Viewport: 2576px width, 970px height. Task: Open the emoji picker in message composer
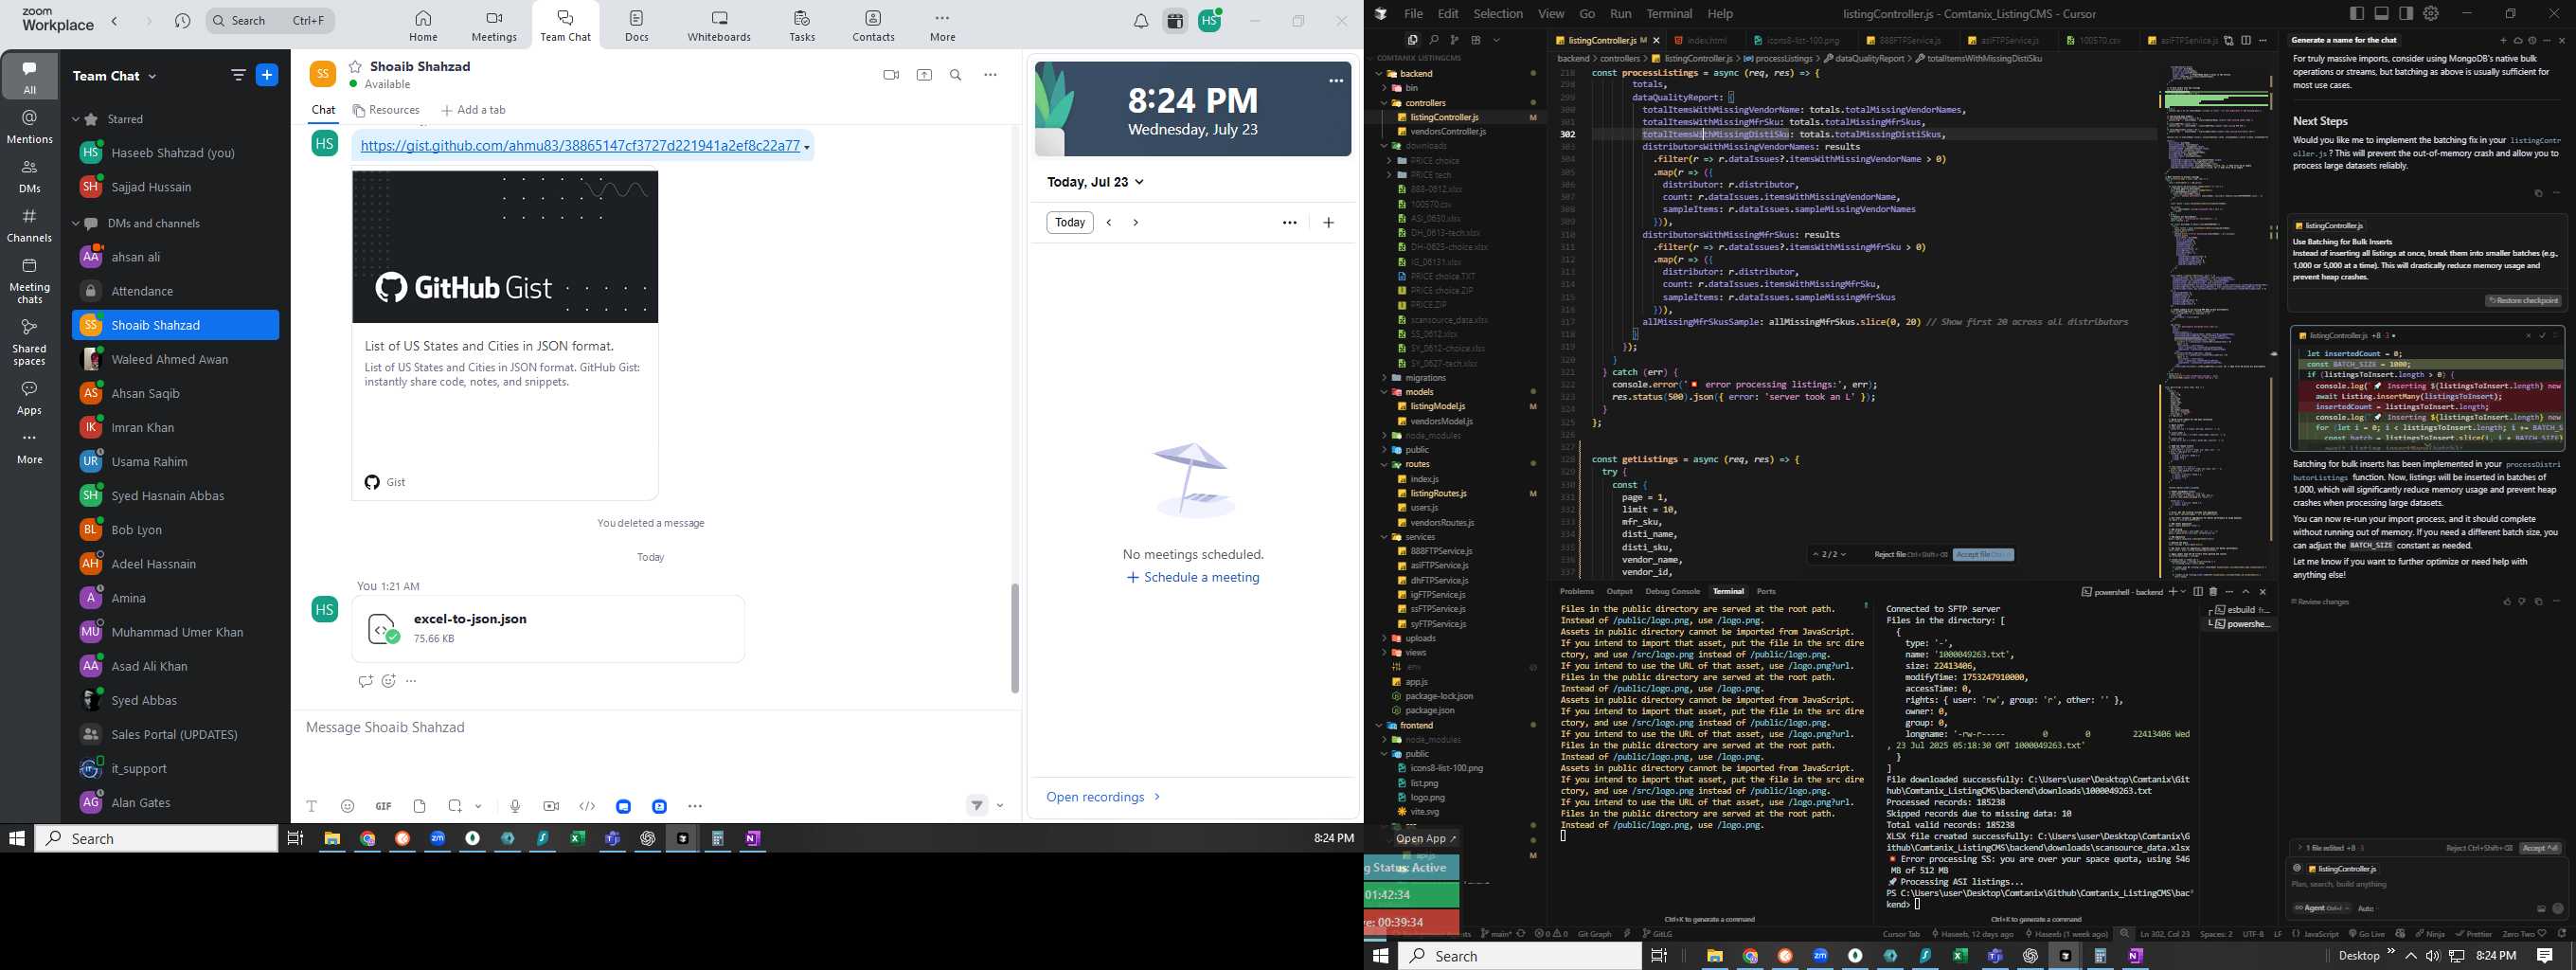(x=347, y=806)
